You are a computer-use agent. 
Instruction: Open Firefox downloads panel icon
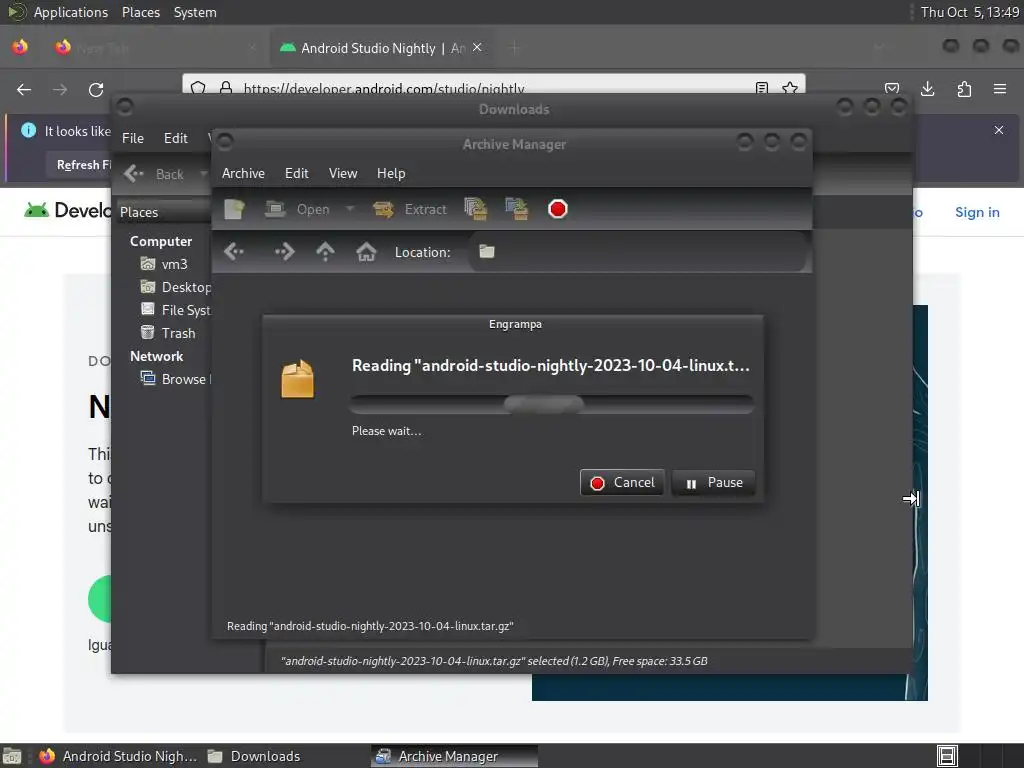[x=927, y=89]
